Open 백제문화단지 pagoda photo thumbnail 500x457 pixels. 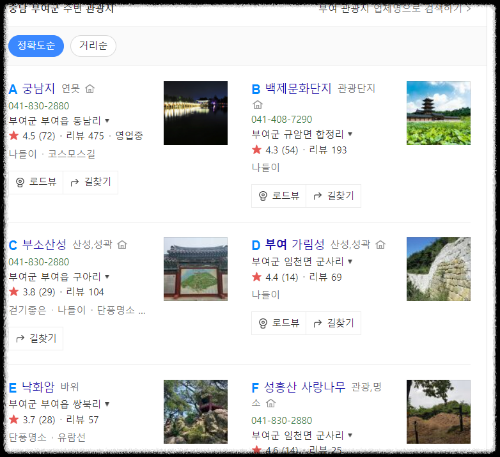point(439,113)
